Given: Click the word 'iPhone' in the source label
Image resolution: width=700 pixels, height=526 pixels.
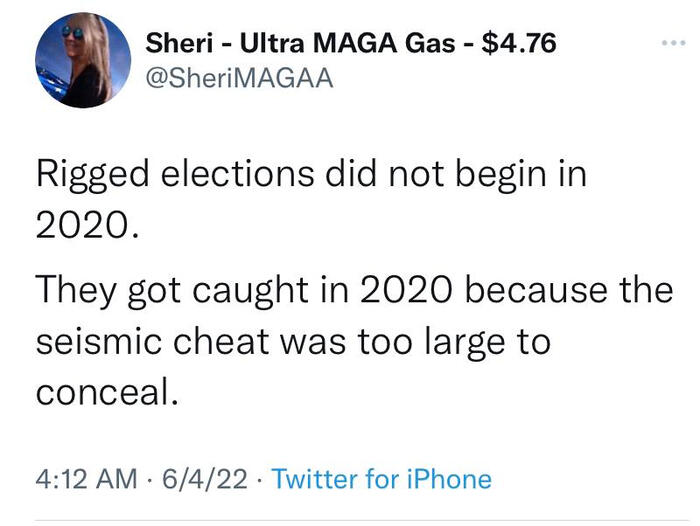Looking at the screenshot, I should (x=452, y=479).
